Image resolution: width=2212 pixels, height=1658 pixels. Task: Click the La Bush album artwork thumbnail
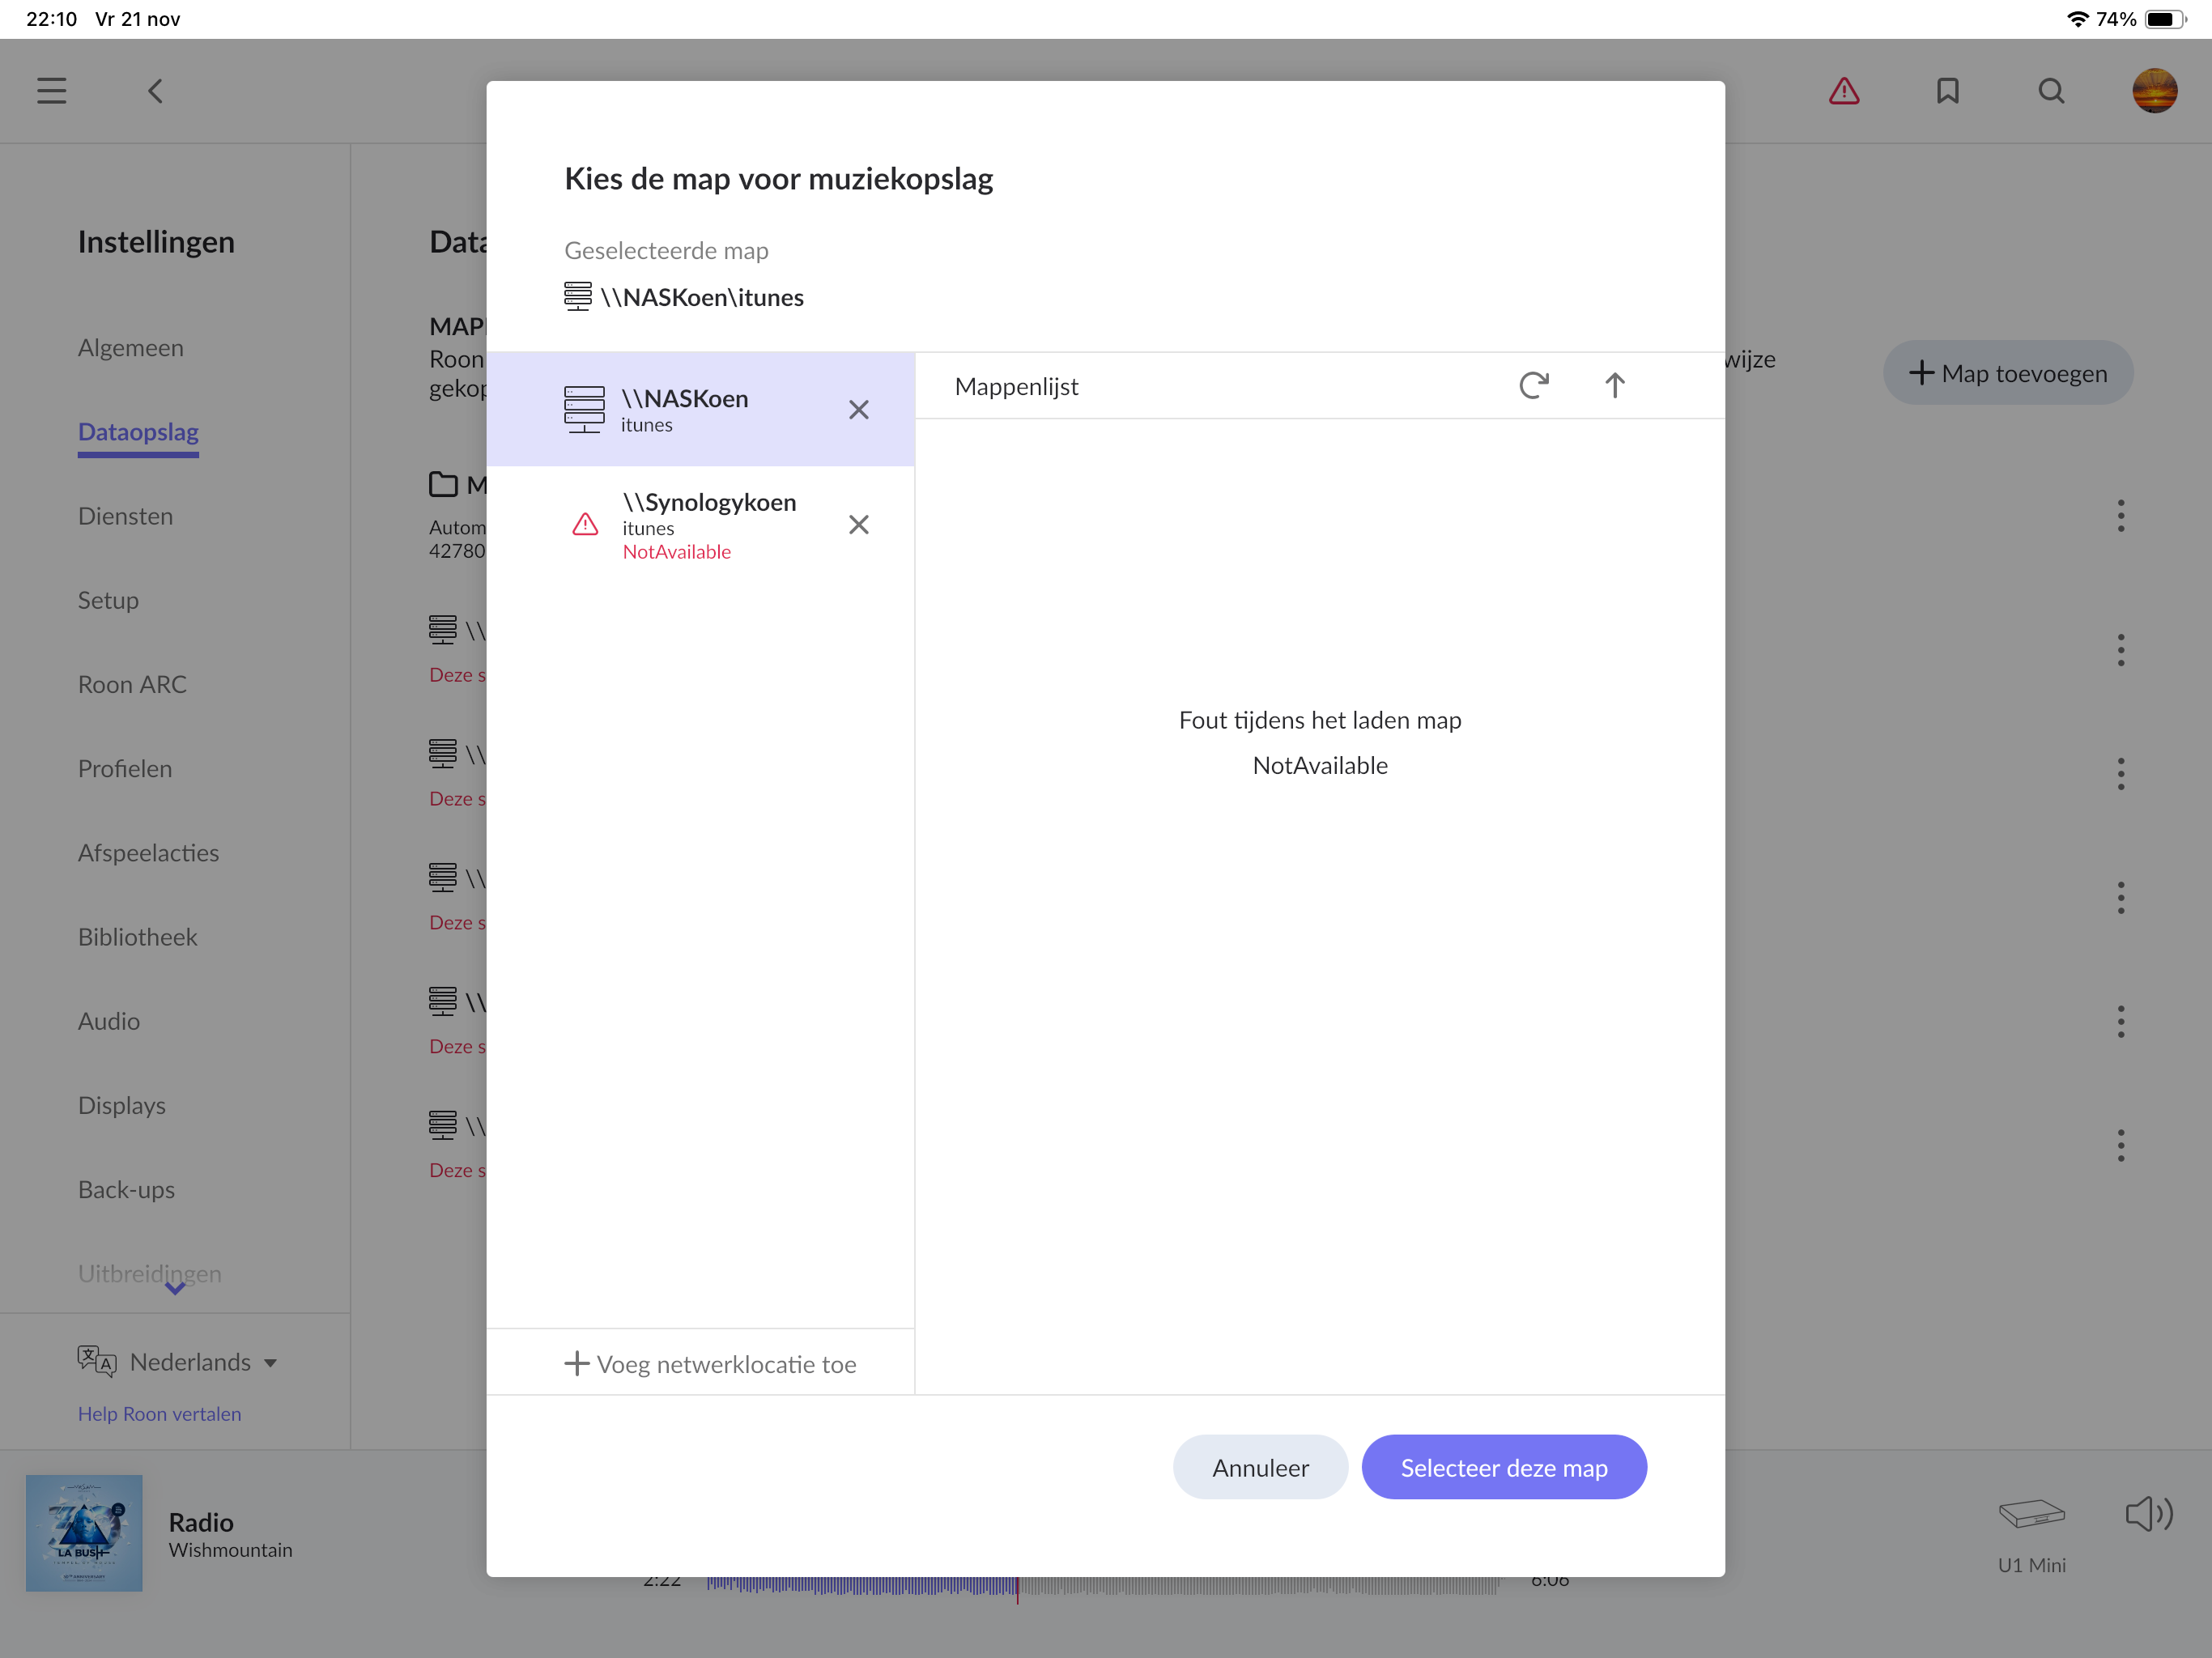(84, 1532)
